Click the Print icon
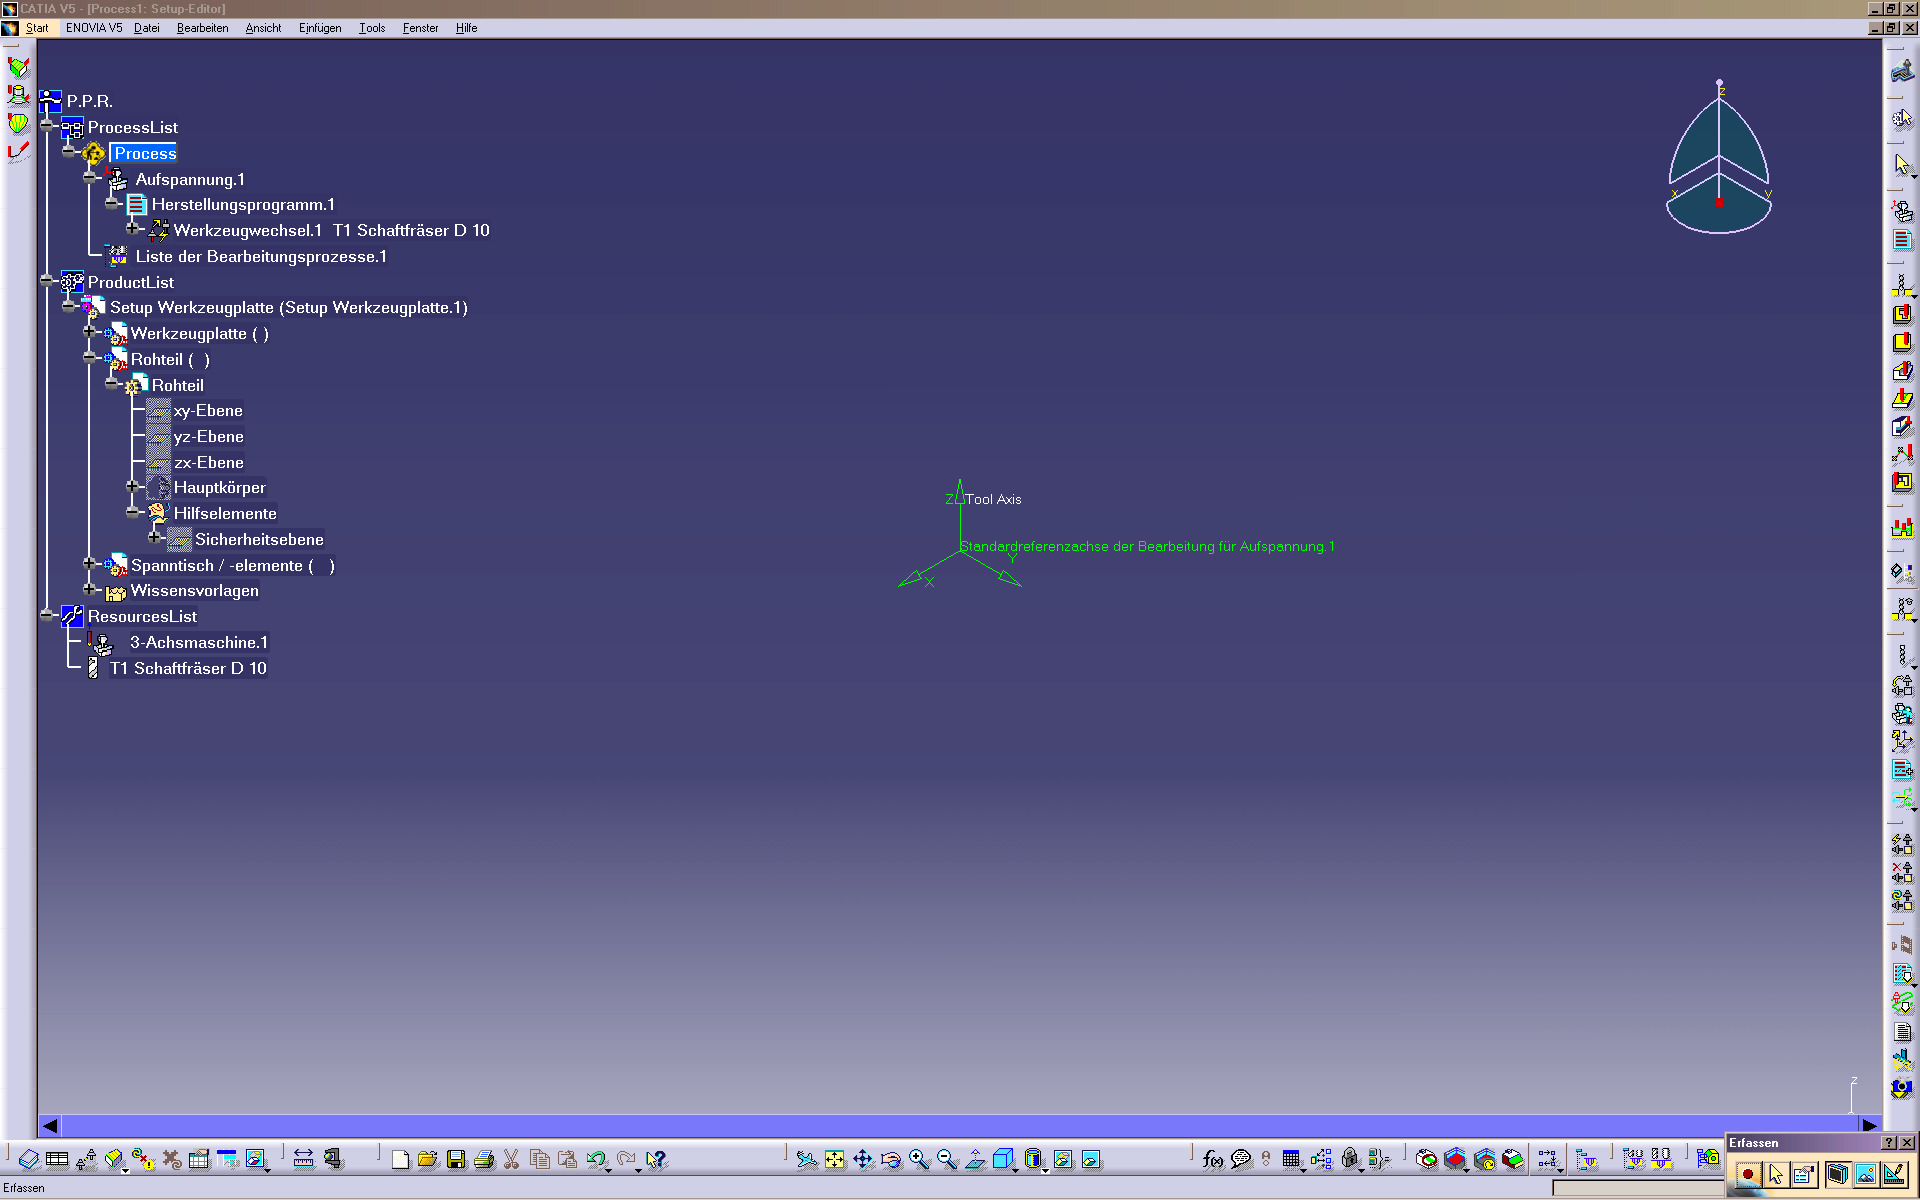Viewport: 1920px width, 1200px height. click(484, 1159)
